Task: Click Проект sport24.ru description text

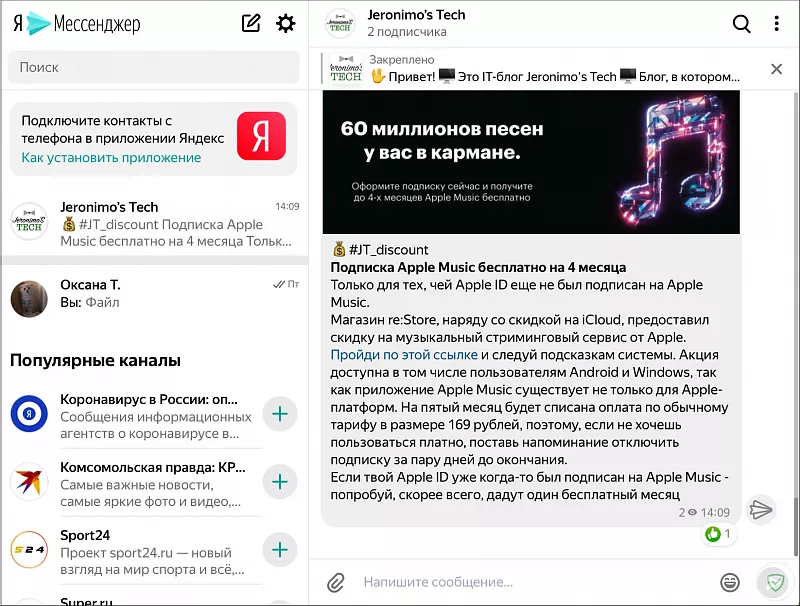Action: click(152, 561)
